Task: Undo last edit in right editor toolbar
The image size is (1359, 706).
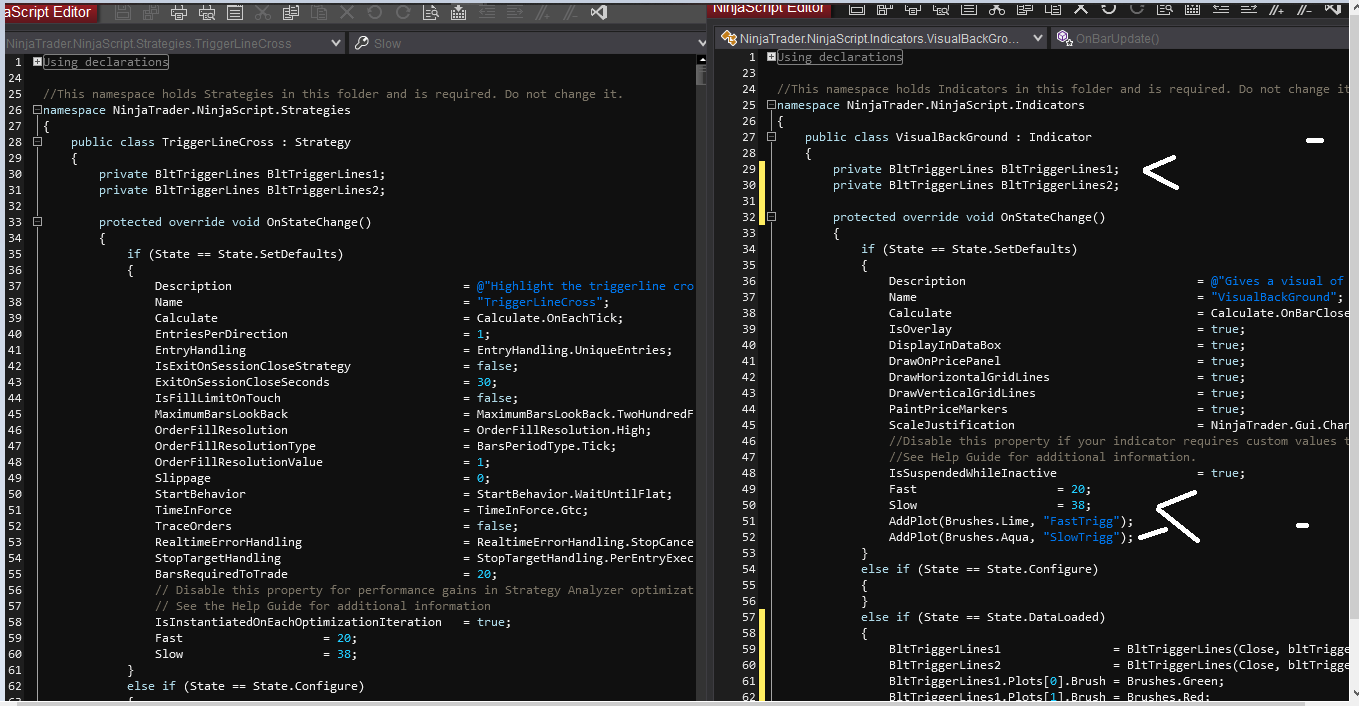Action: [x=1109, y=8]
